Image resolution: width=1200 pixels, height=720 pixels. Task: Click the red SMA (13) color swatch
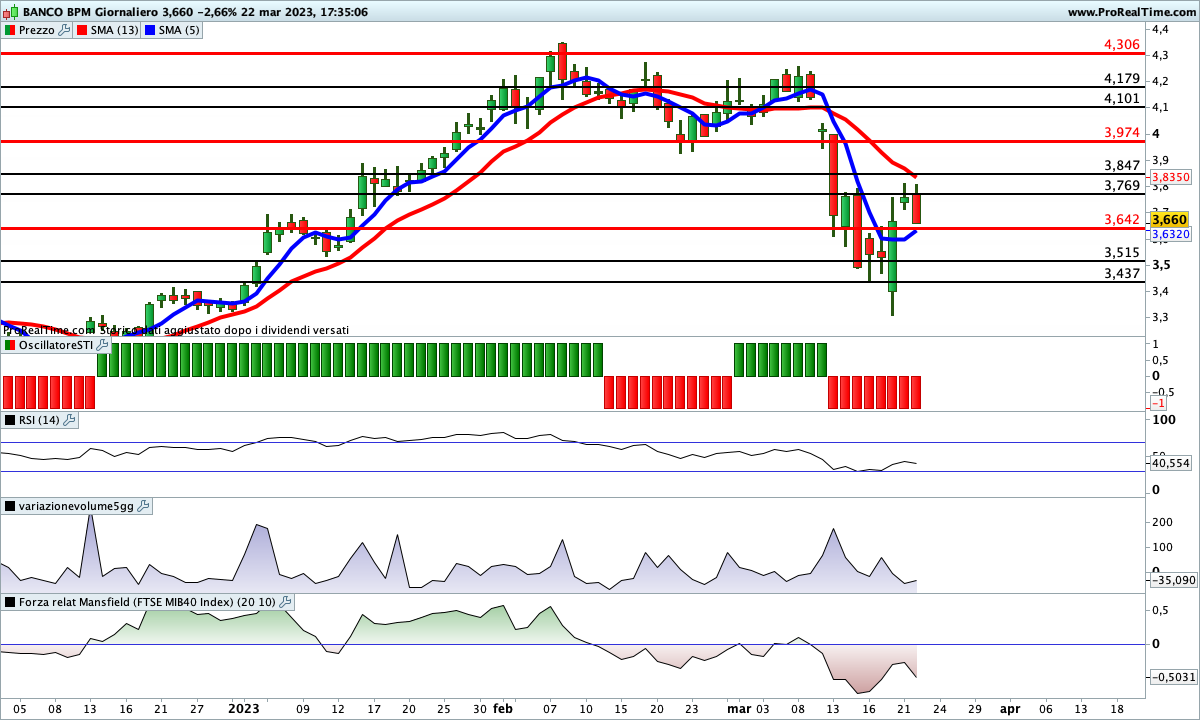[83, 30]
